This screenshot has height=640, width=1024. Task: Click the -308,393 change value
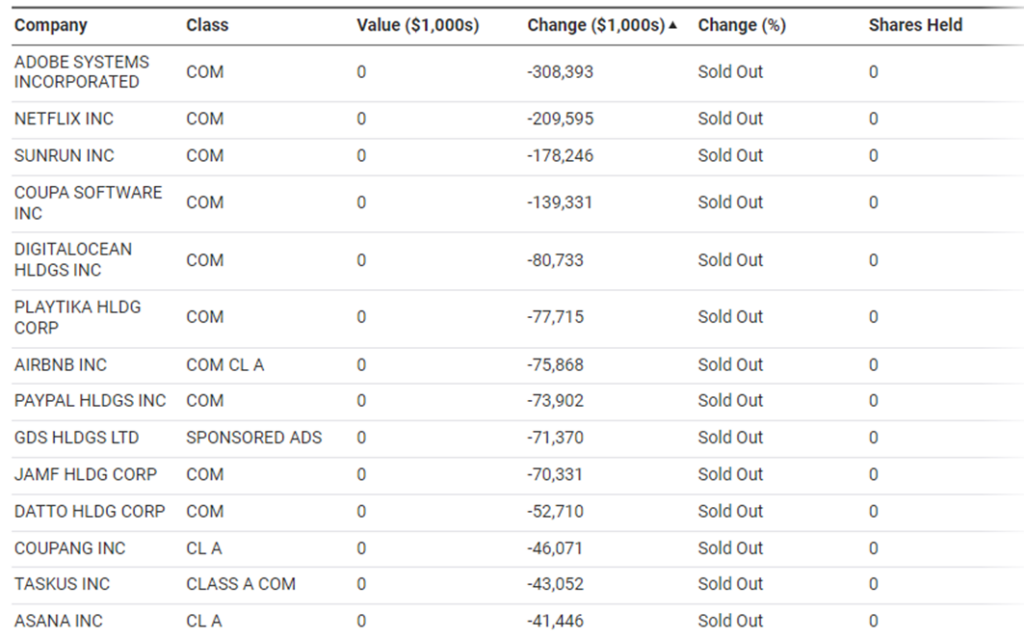[560, 72]
